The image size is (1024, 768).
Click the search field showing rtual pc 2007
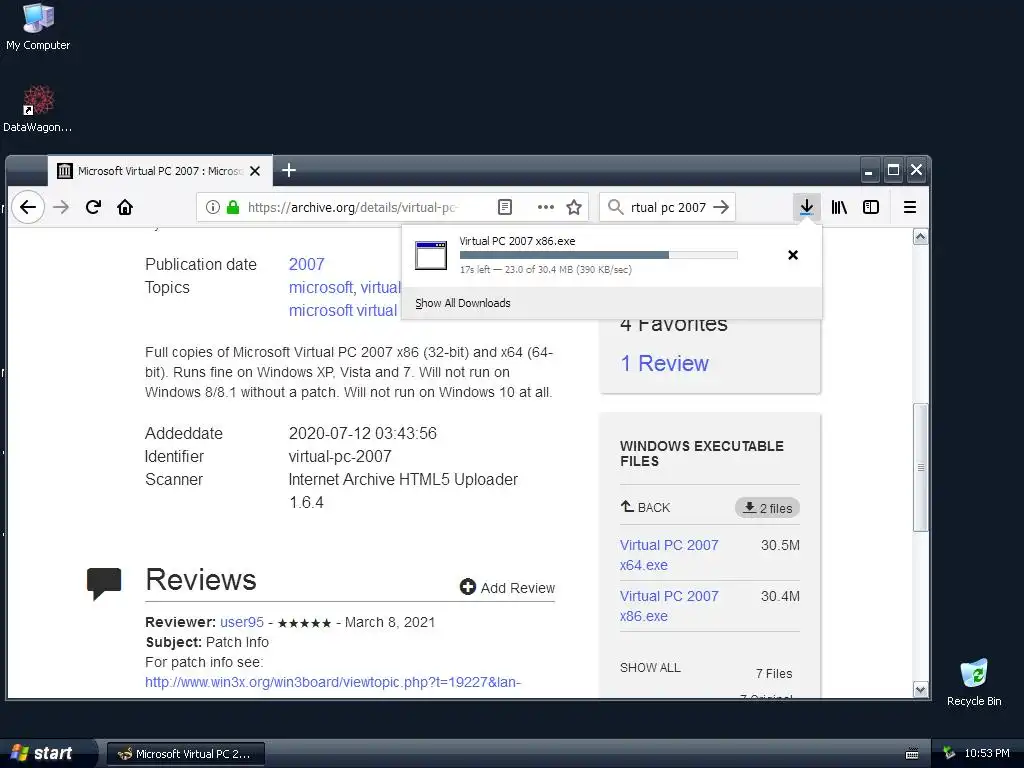(668, 207)
